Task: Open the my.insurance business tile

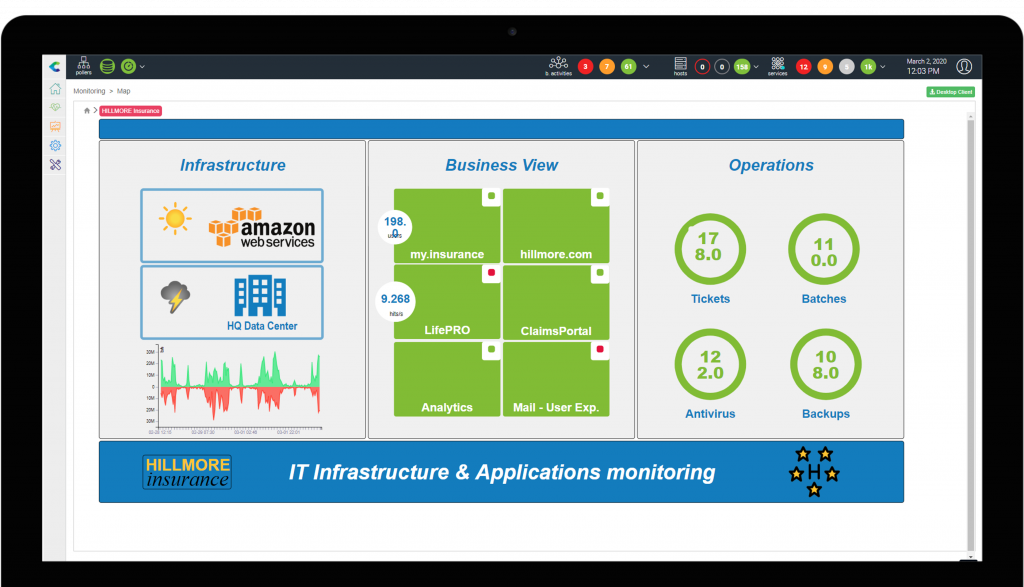Action: [447, 226]
